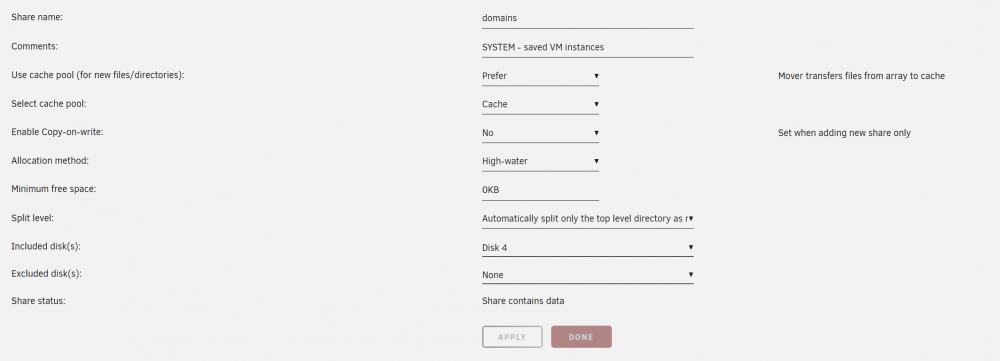This screenshot has width=1000, height=361.
Task: Click "Set when adding new share only" note
Action: click(x=844, y=133)
